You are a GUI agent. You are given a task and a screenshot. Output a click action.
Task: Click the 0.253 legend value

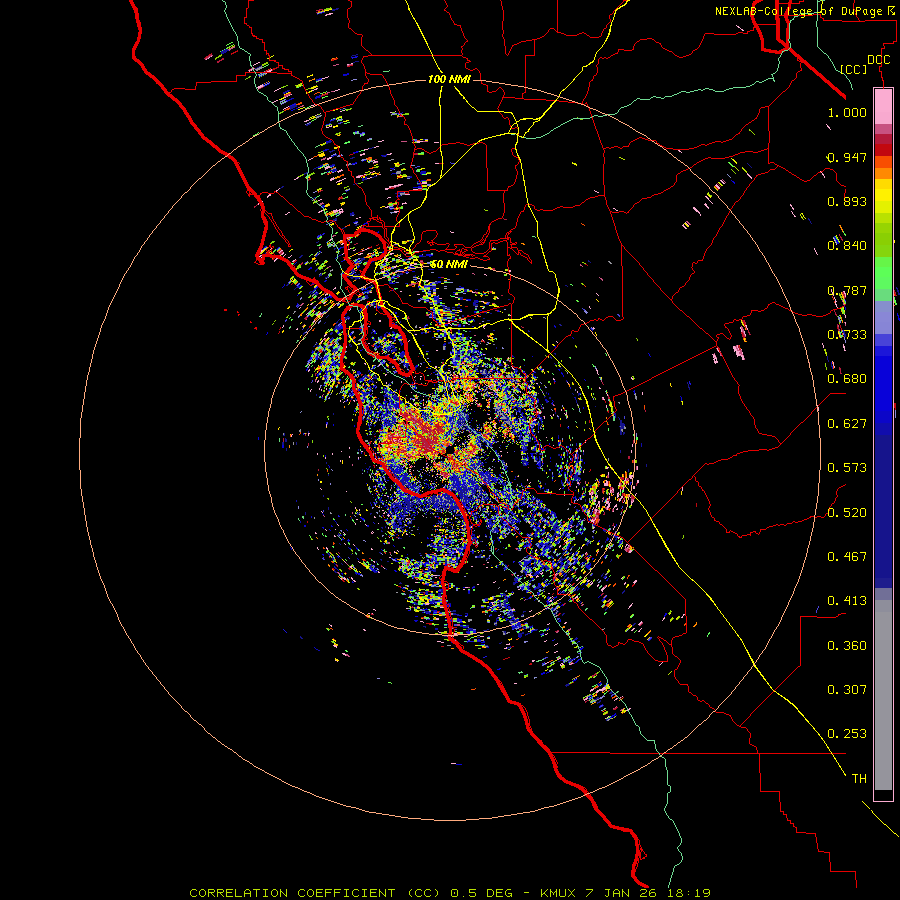847,734
